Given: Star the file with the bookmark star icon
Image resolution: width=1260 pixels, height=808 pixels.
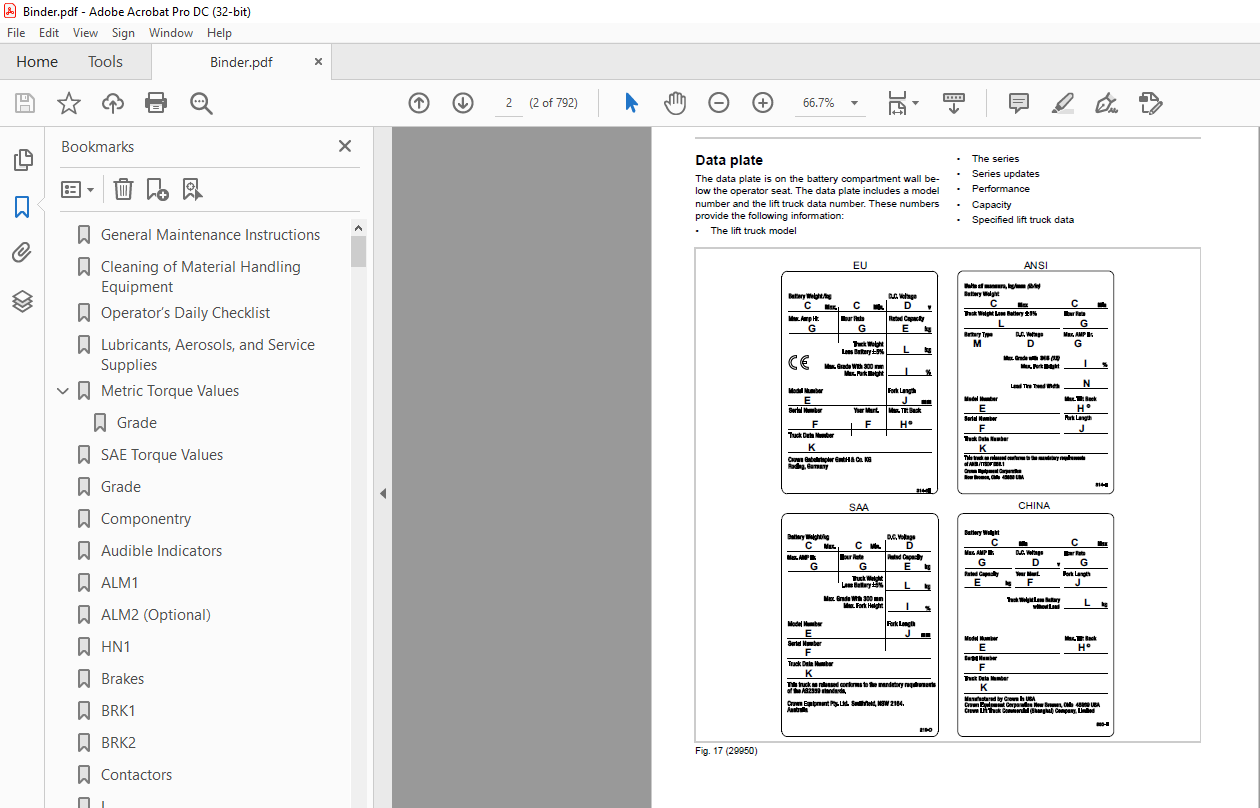Looking at the screenshot, I should pyautogui.click(x=69, y=103).
